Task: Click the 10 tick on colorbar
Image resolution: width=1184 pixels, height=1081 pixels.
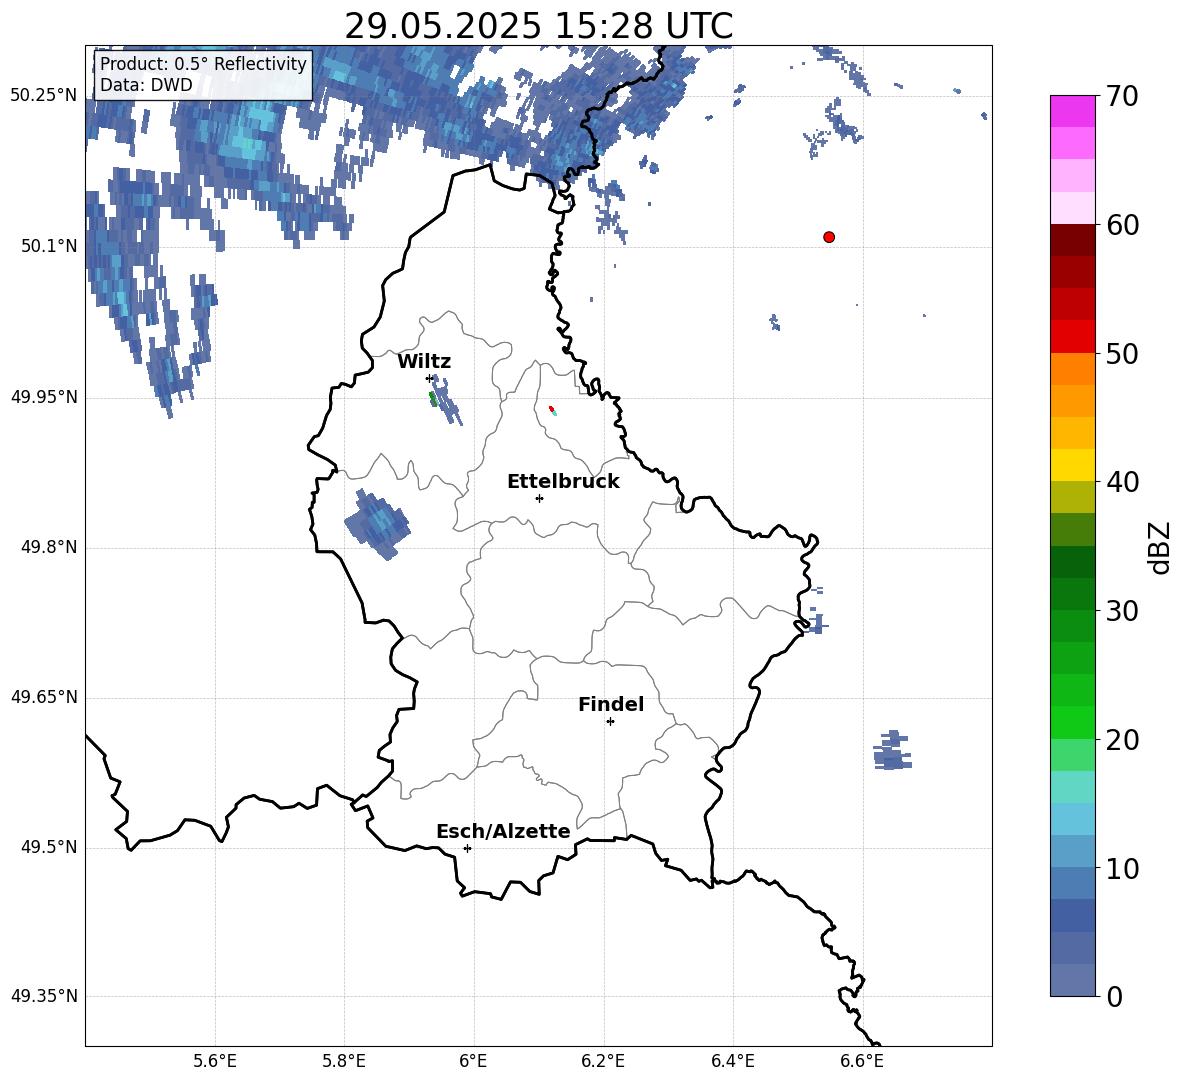Action: [x=1122, y=868]
